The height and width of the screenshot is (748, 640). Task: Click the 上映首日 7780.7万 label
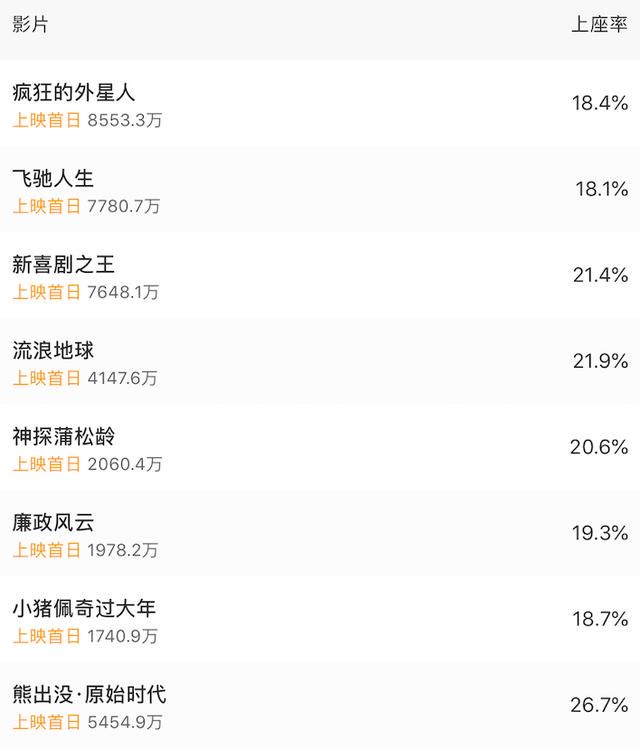pyautogui.click(x=86, y=206)
